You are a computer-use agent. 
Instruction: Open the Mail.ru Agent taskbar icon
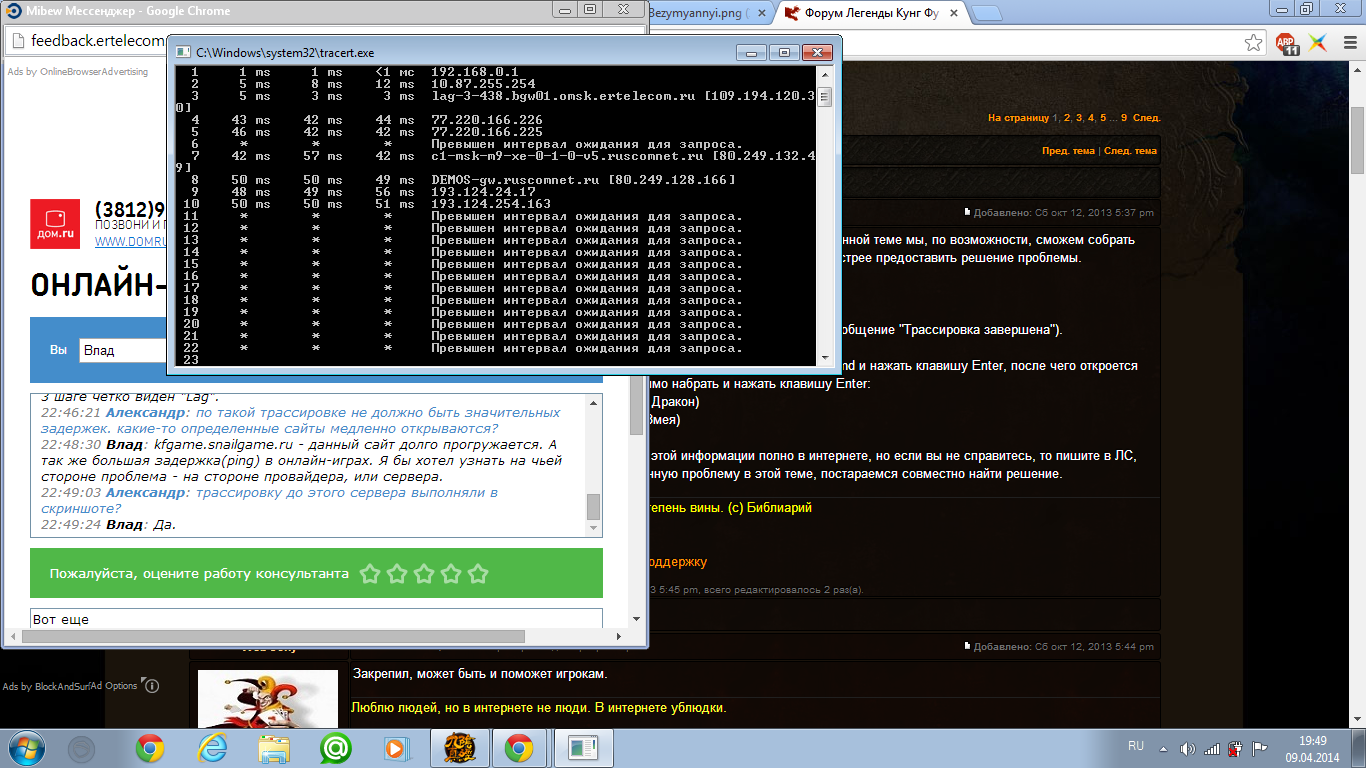[335, 747]
